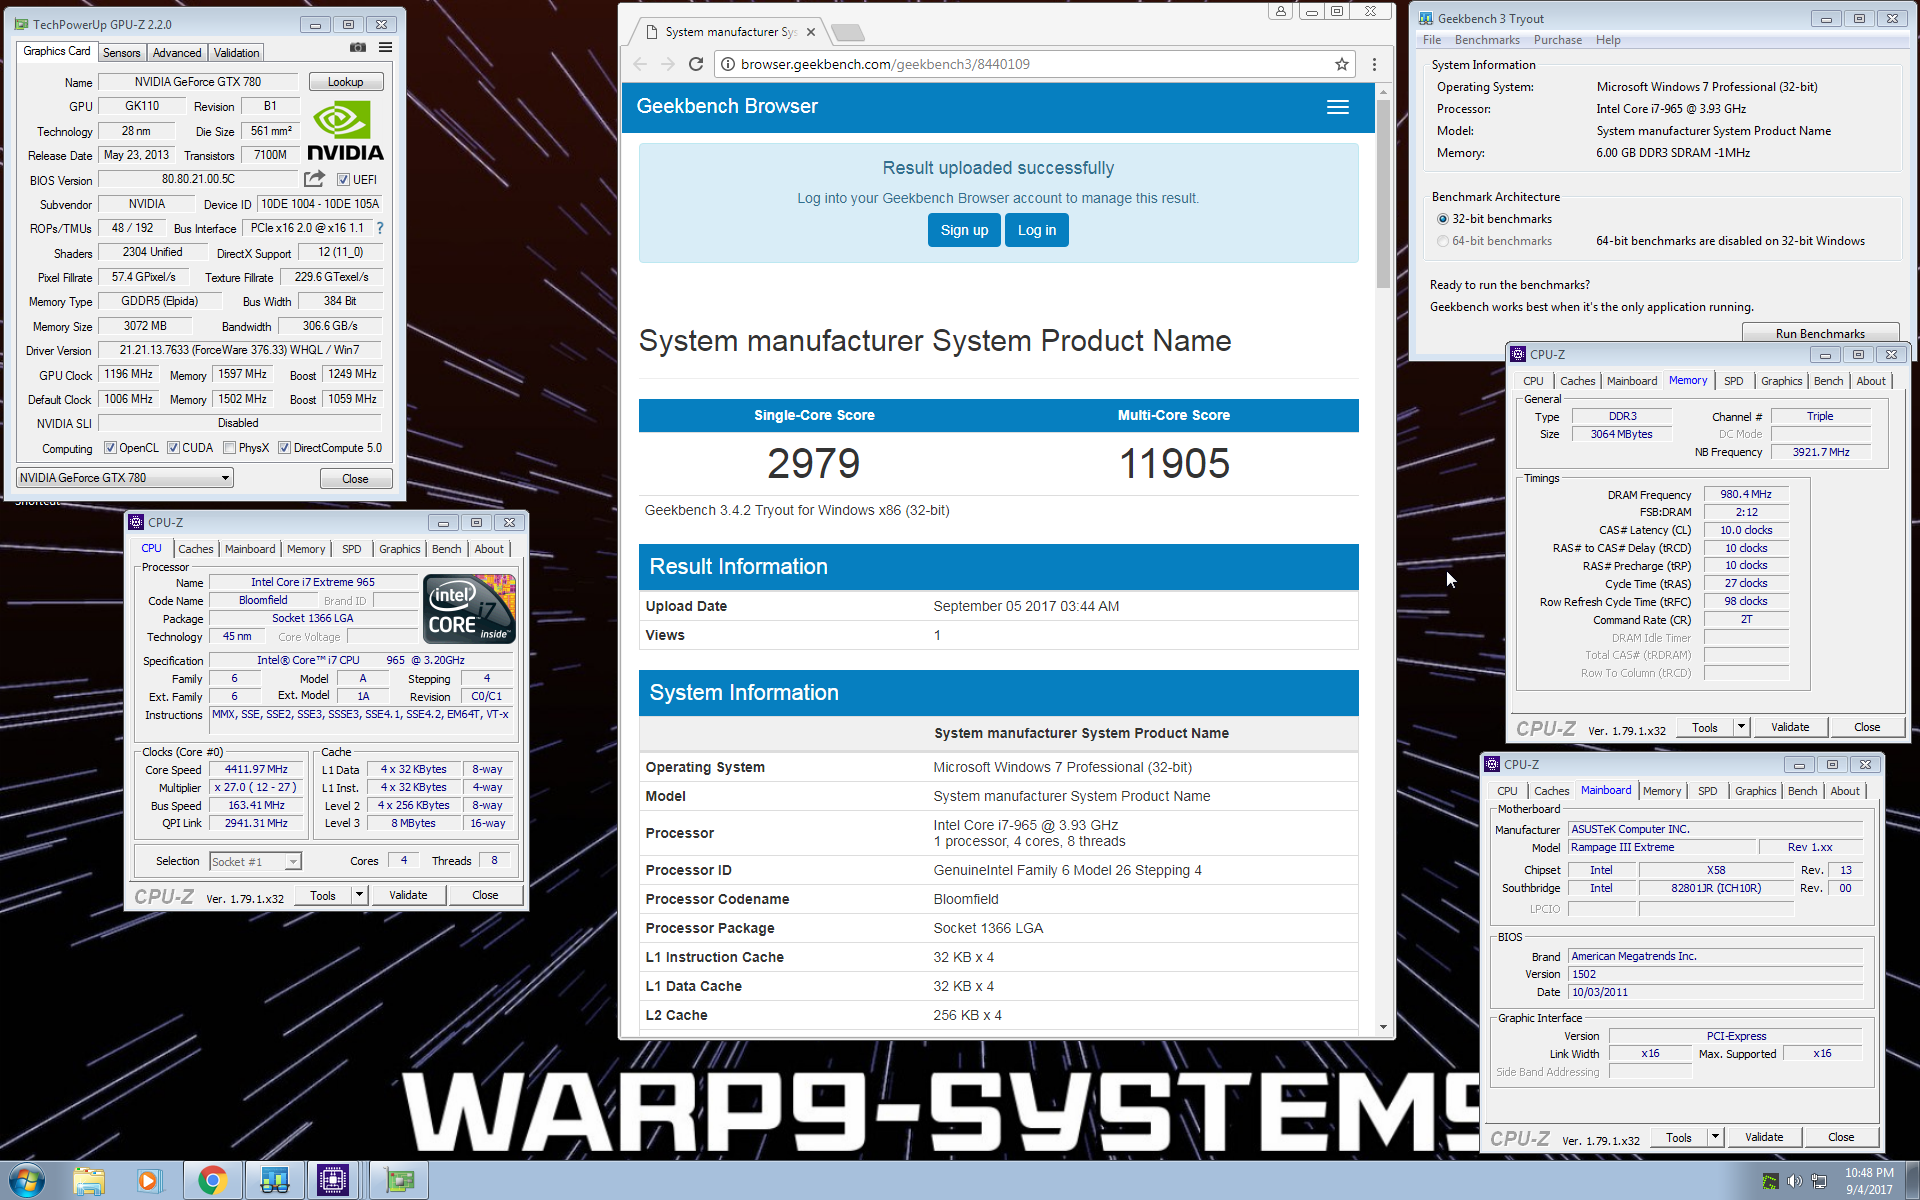
Task: Select 64-bit benchmarks radio button
Action: pos(1442,241)
